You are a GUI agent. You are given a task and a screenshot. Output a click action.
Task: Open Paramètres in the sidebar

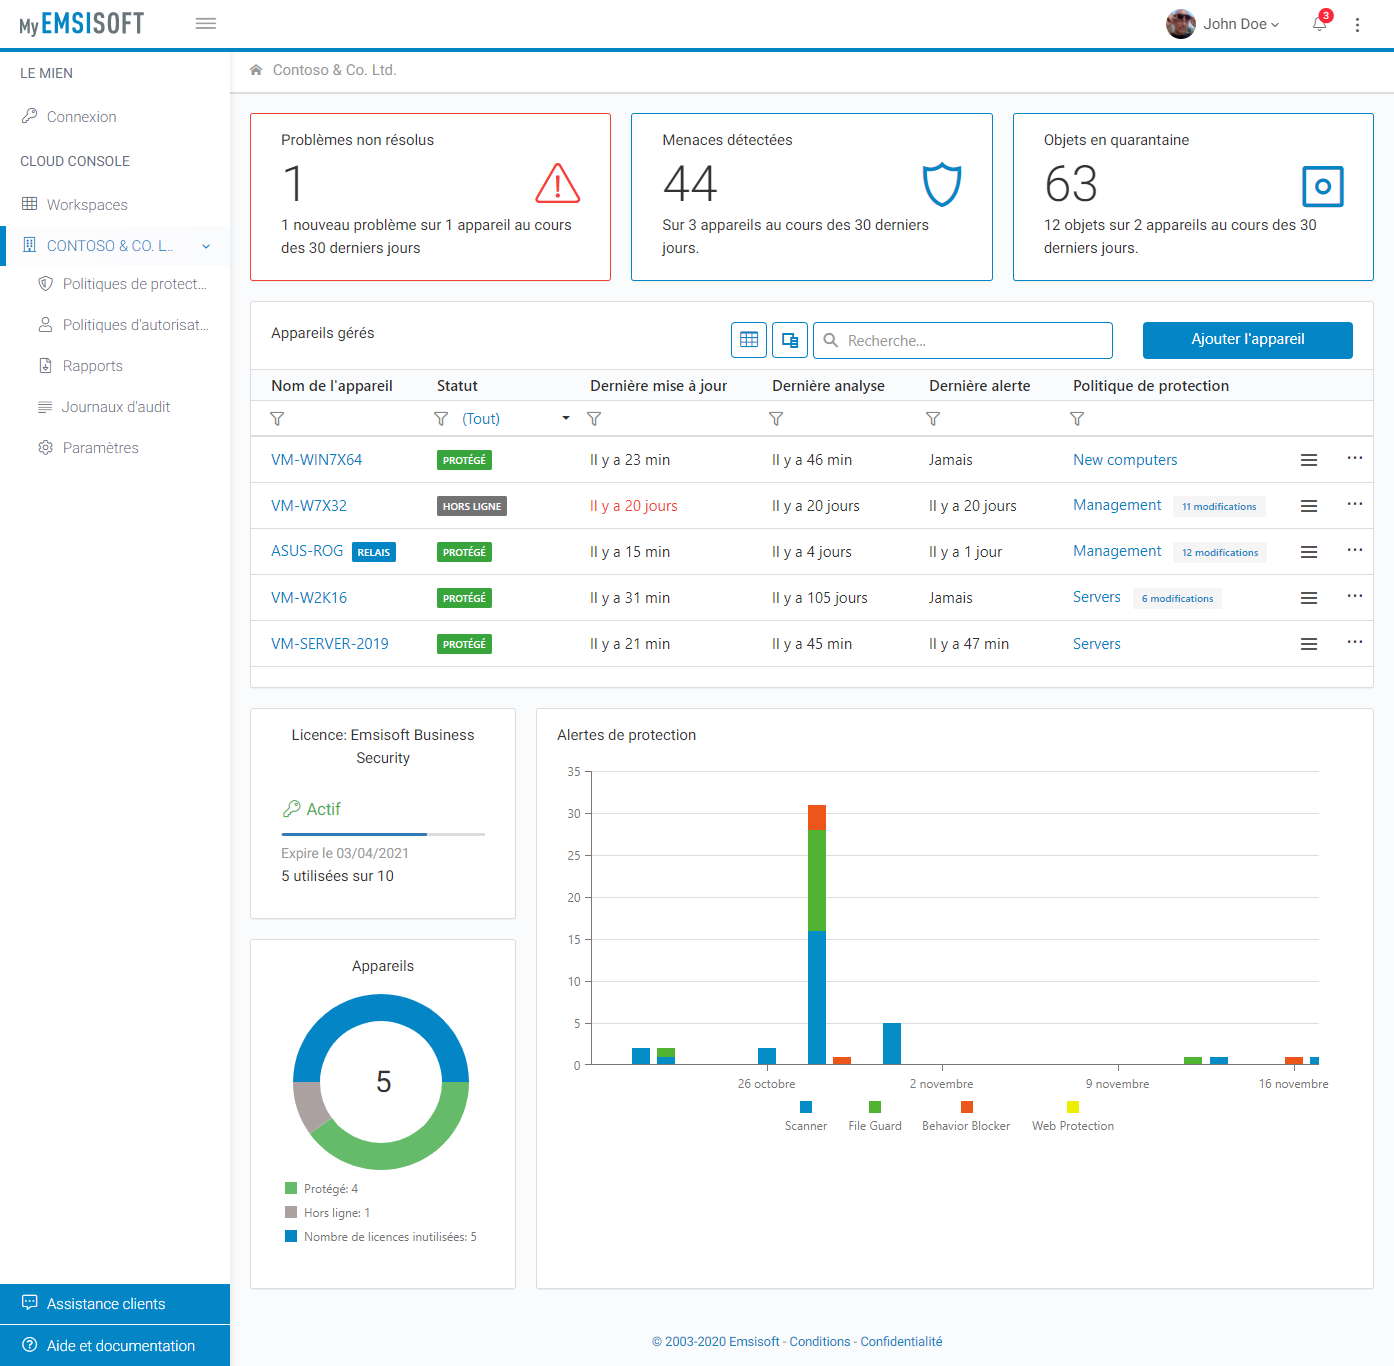click(90, 448)
